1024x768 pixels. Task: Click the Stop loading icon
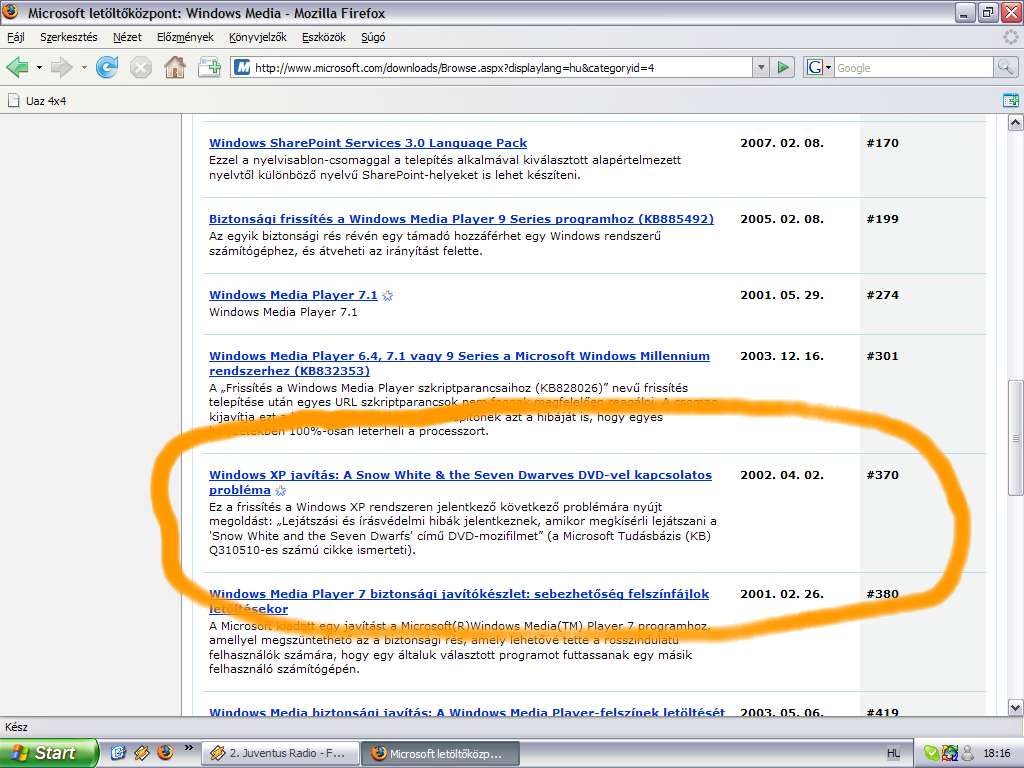(140, 67)
